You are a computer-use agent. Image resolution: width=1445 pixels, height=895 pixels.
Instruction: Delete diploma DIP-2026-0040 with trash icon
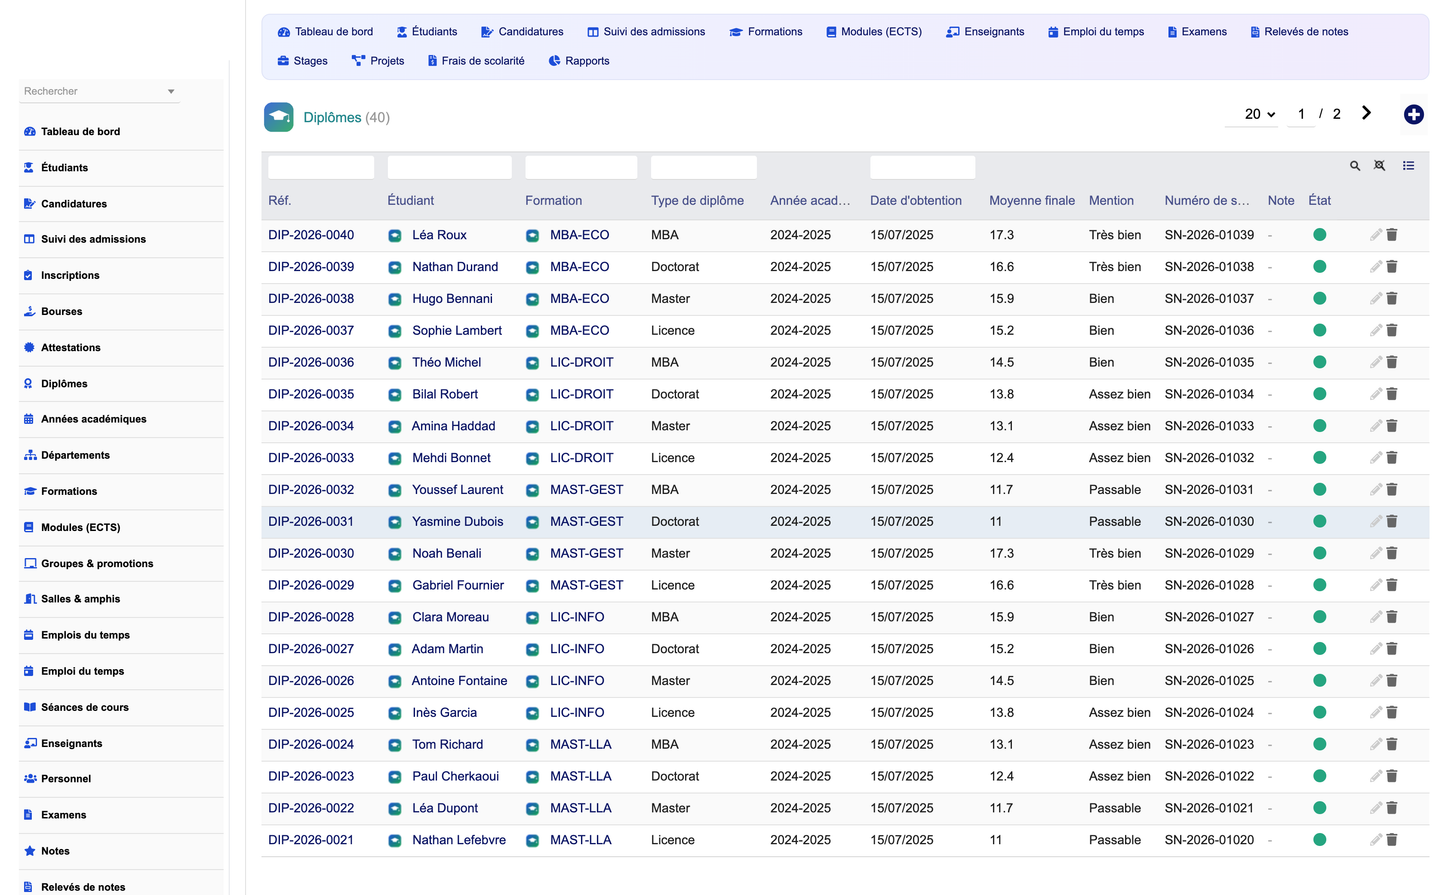tap(1392, 235)
